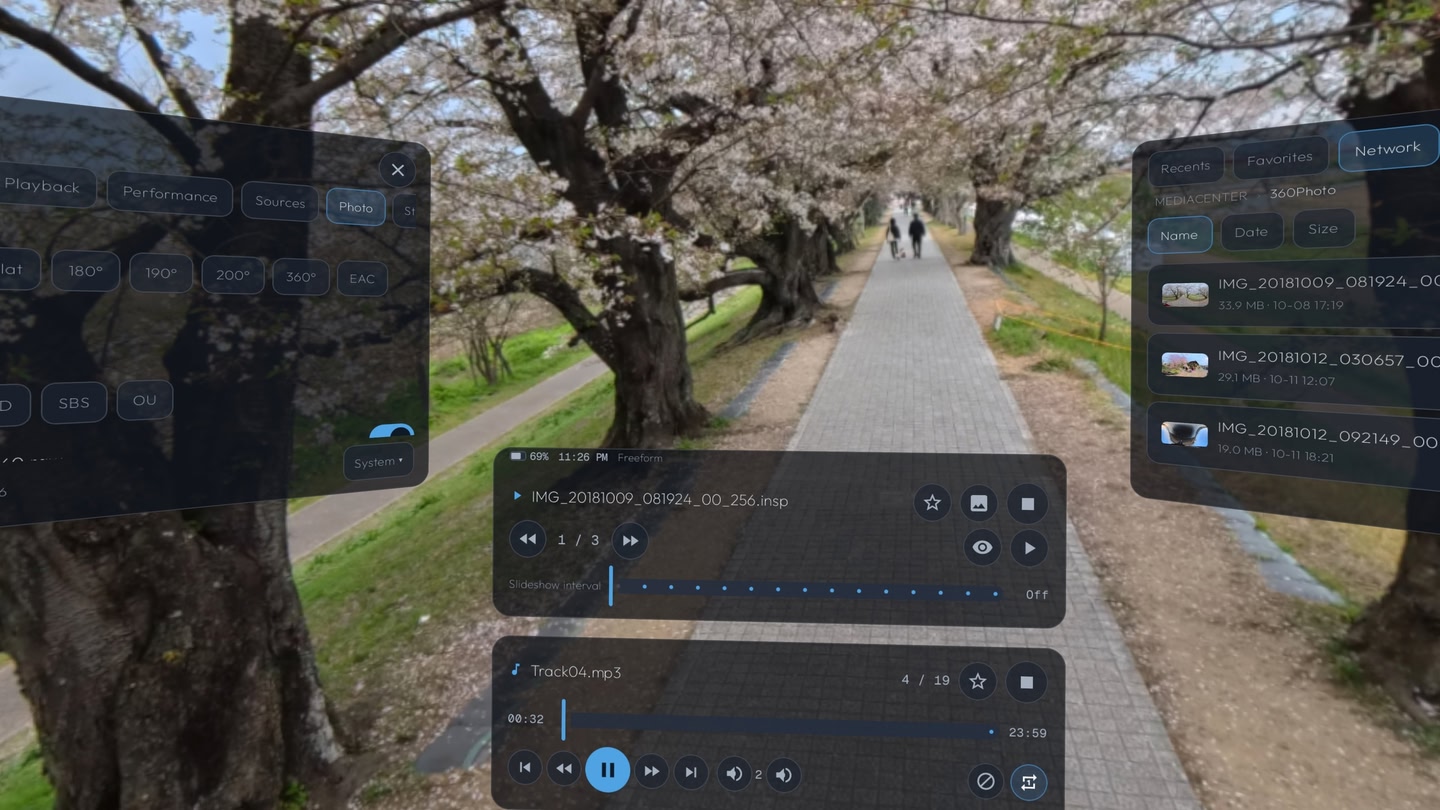Close the settings panel

pyautogui.click(x=397, y=170)
